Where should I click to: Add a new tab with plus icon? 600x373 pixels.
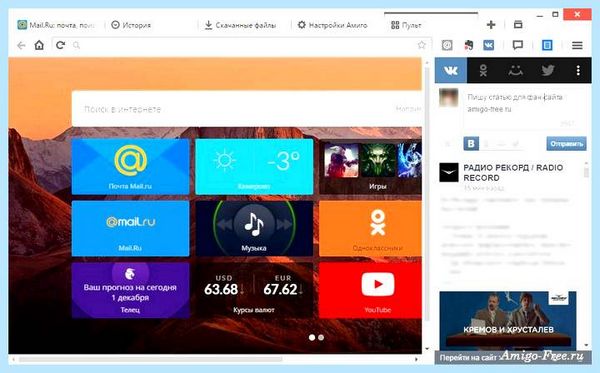tap(491, 25)
